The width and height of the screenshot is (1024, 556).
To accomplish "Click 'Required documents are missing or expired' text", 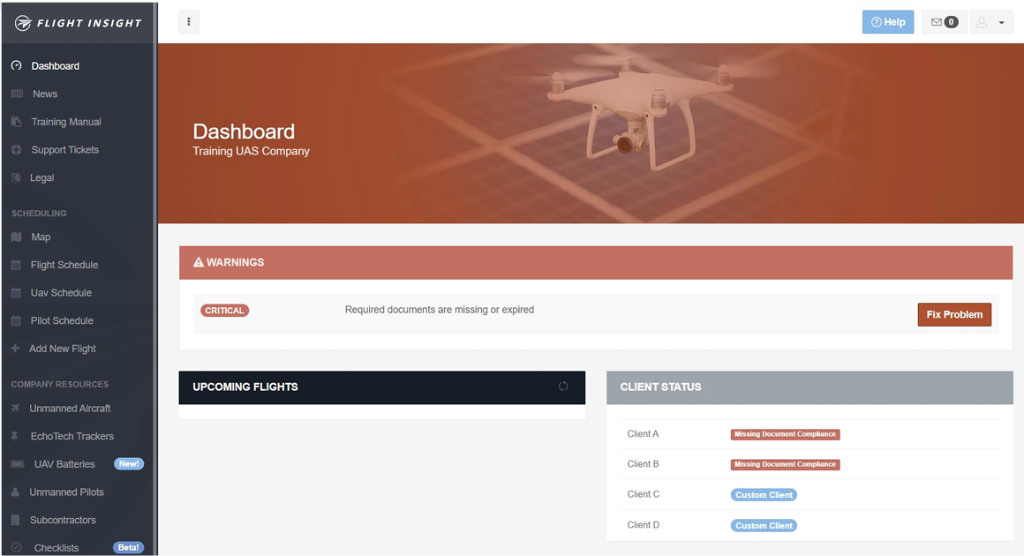I will click(x=440, y=310).
